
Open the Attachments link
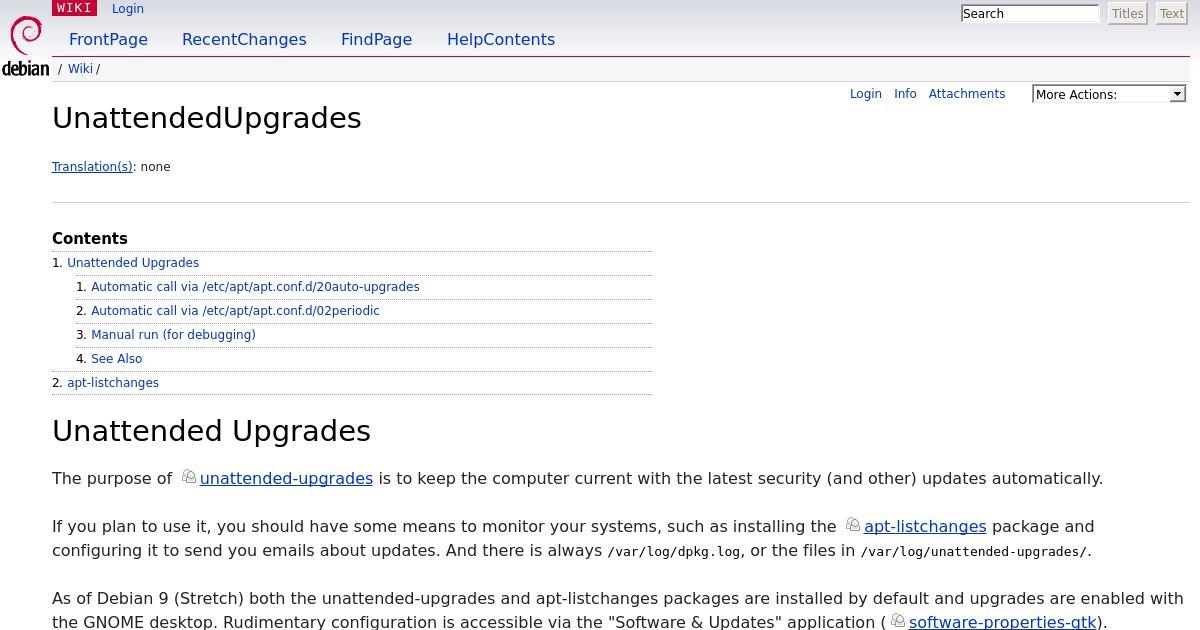967,94
